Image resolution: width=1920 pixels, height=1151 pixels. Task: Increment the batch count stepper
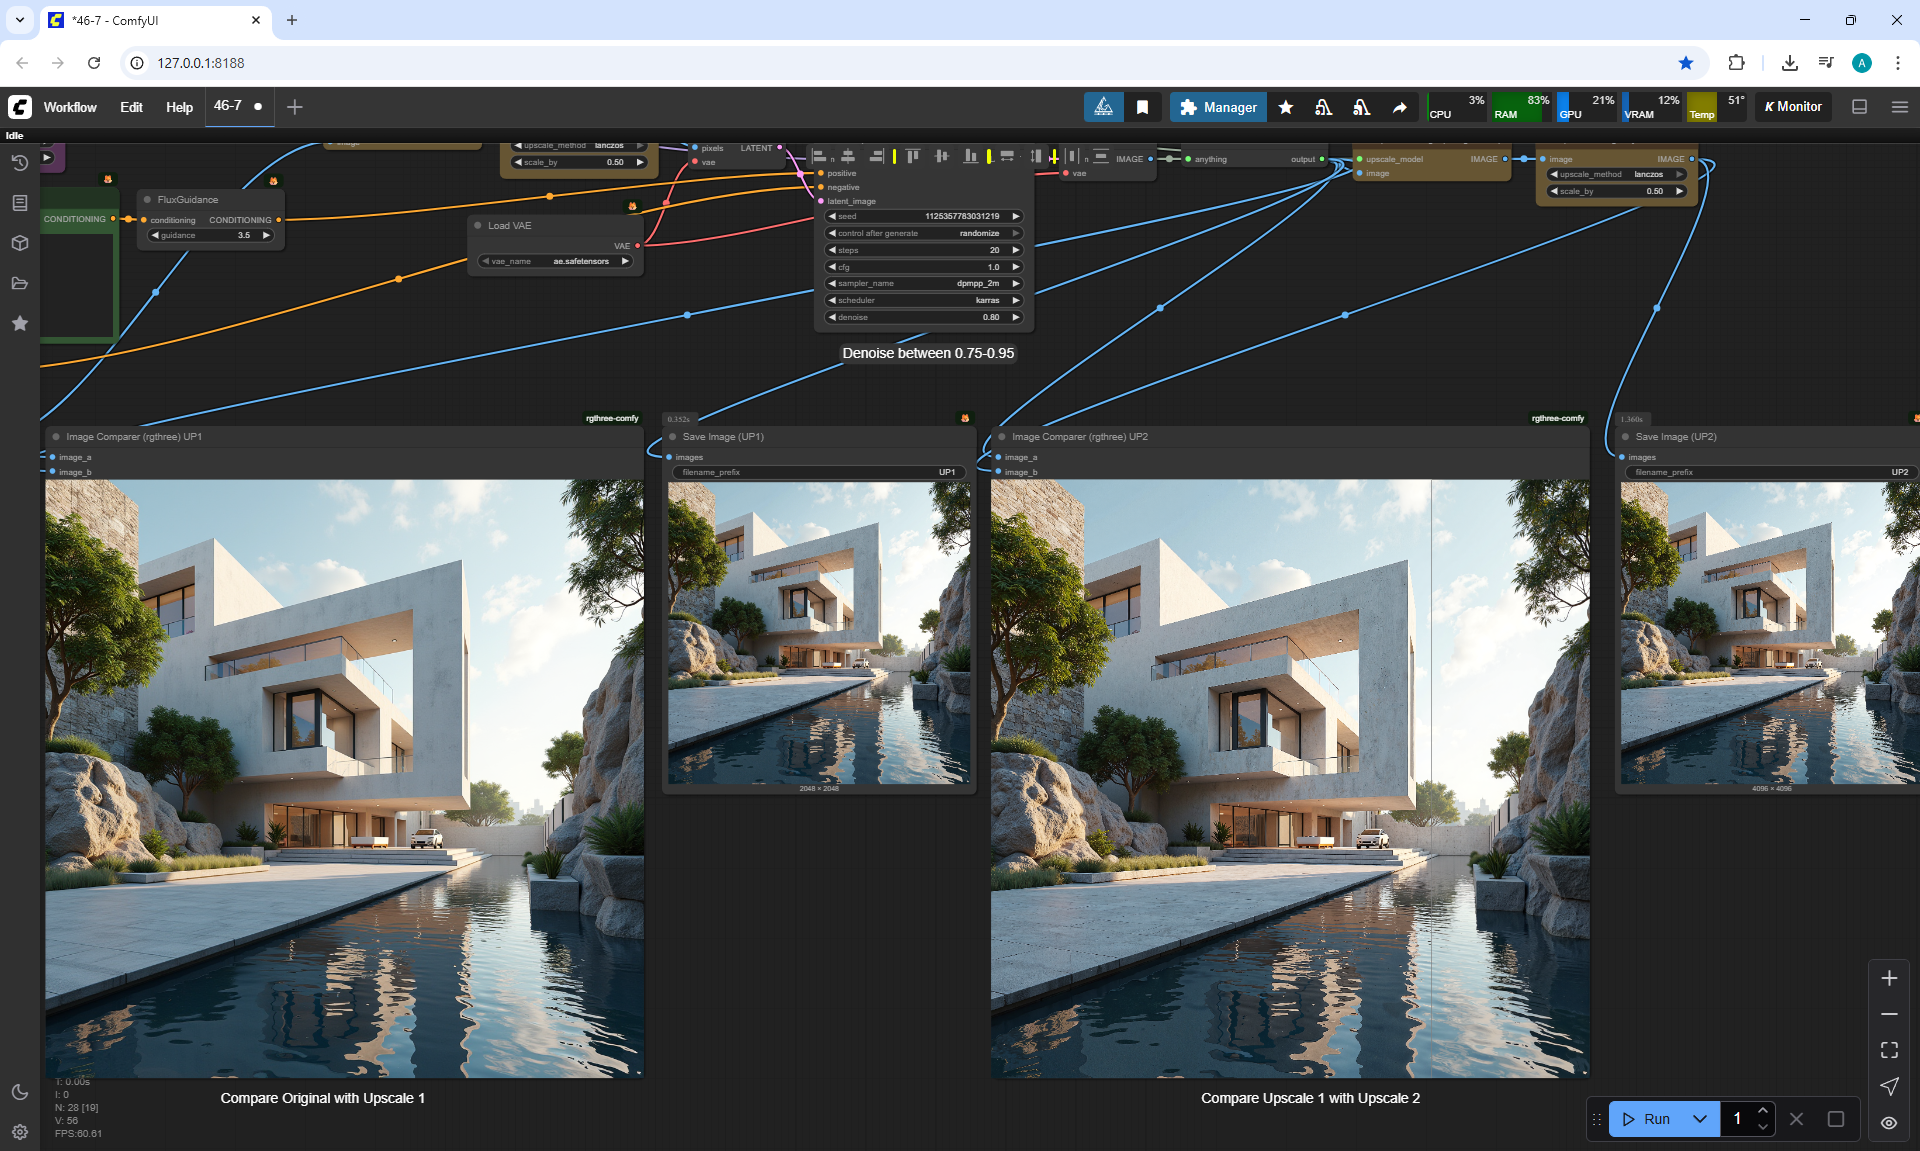(1763, 1111)
